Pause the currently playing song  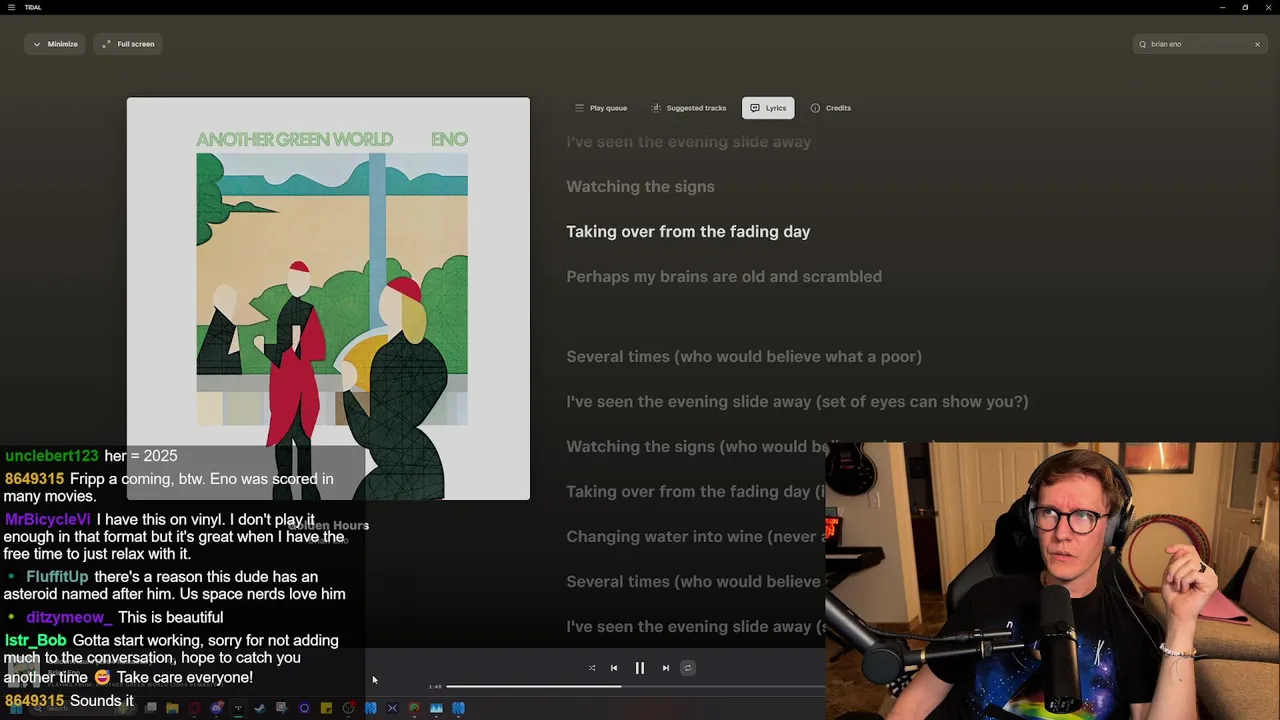click(640, 668)
